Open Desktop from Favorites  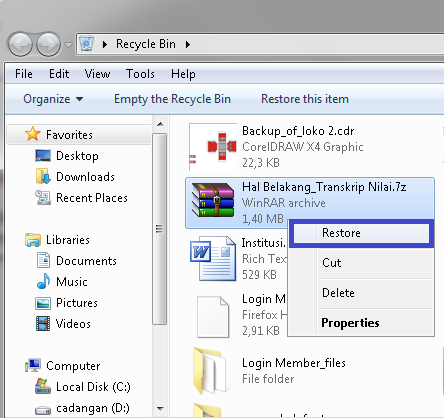coord(77,156)
